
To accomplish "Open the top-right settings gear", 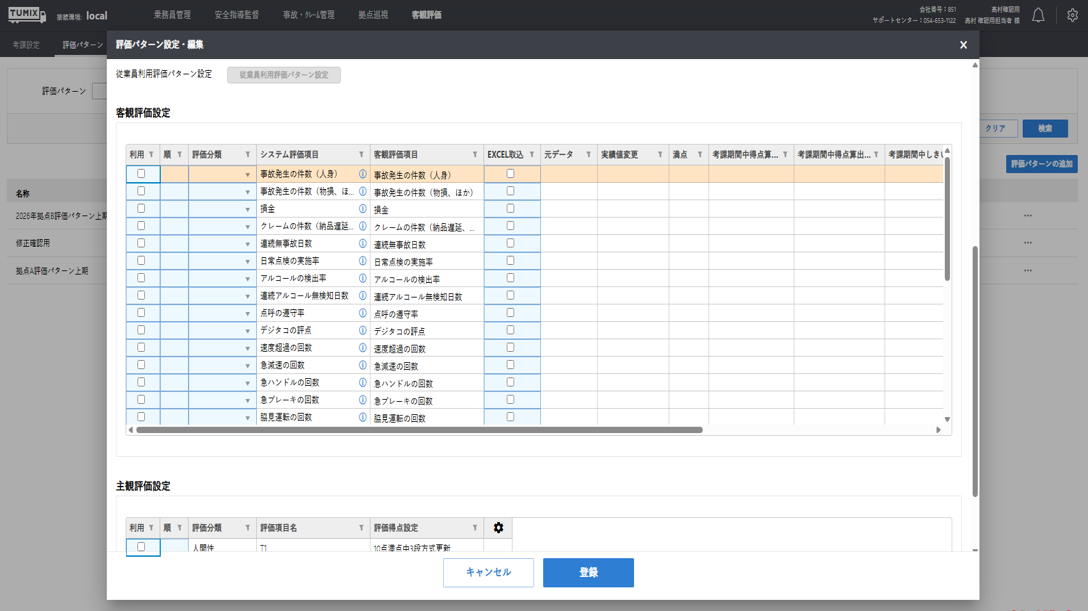I will tap(1072, 15).
